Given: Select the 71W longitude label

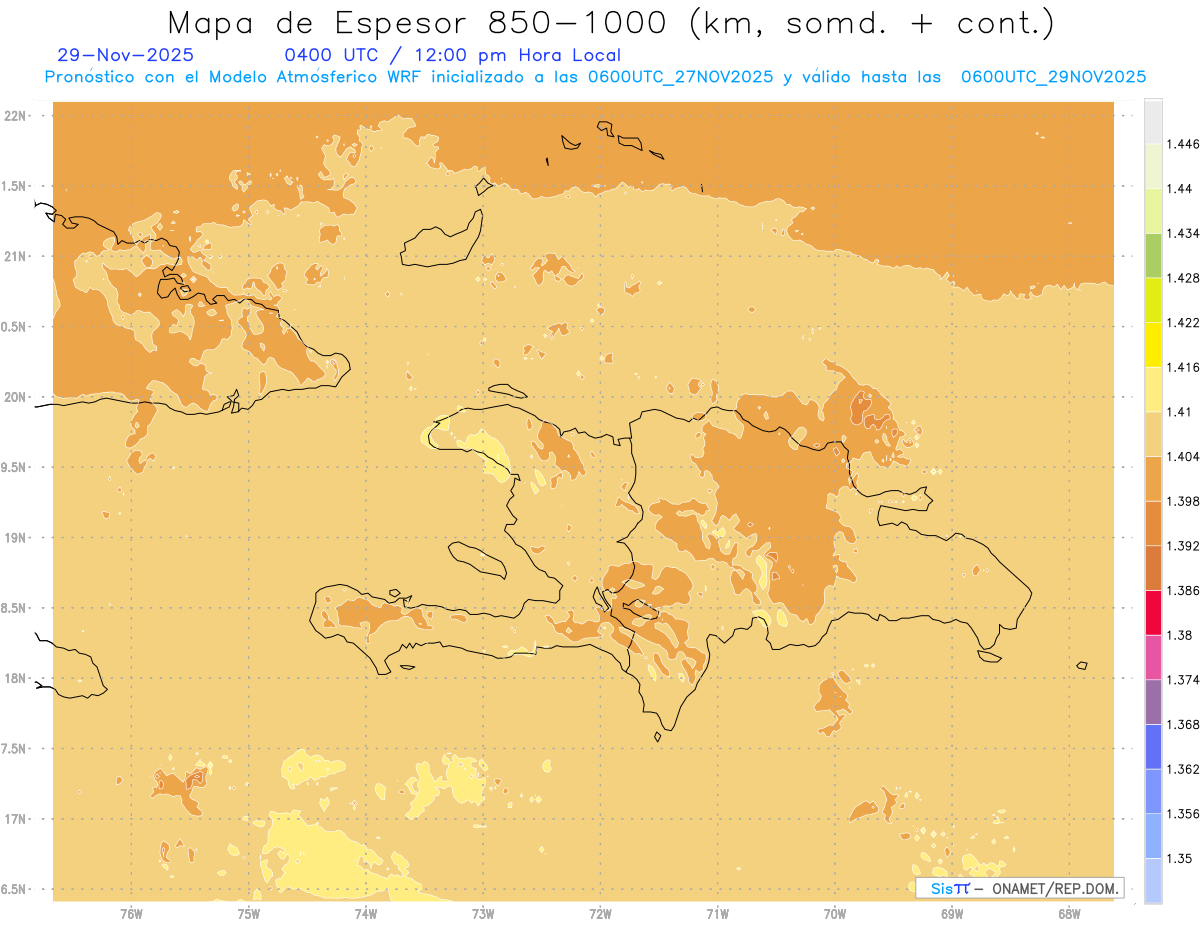Looking at the screenshot, I should click(x=717, y=913).
